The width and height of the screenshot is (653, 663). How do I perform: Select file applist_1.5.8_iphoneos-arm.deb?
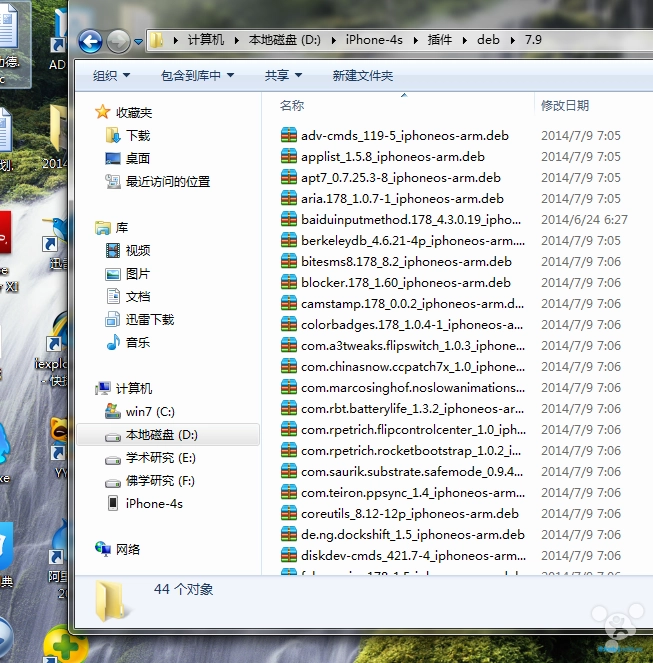[392, 156]
